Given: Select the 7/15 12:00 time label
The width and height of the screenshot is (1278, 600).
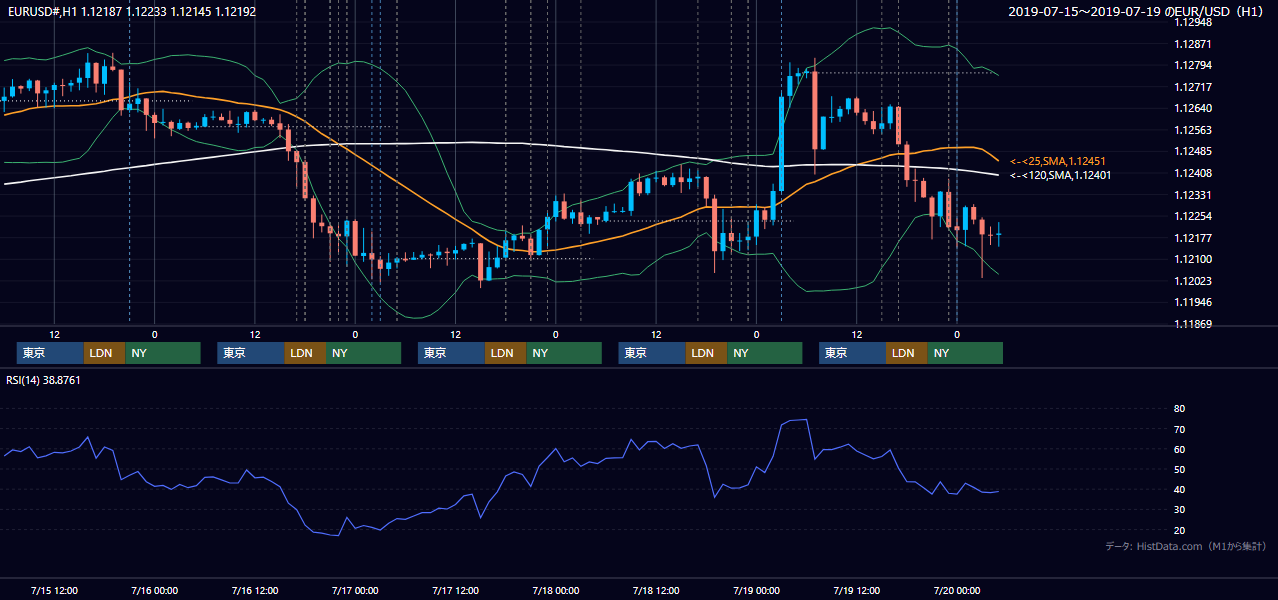Looking at the screenshot, I should (x=54, y=590).
